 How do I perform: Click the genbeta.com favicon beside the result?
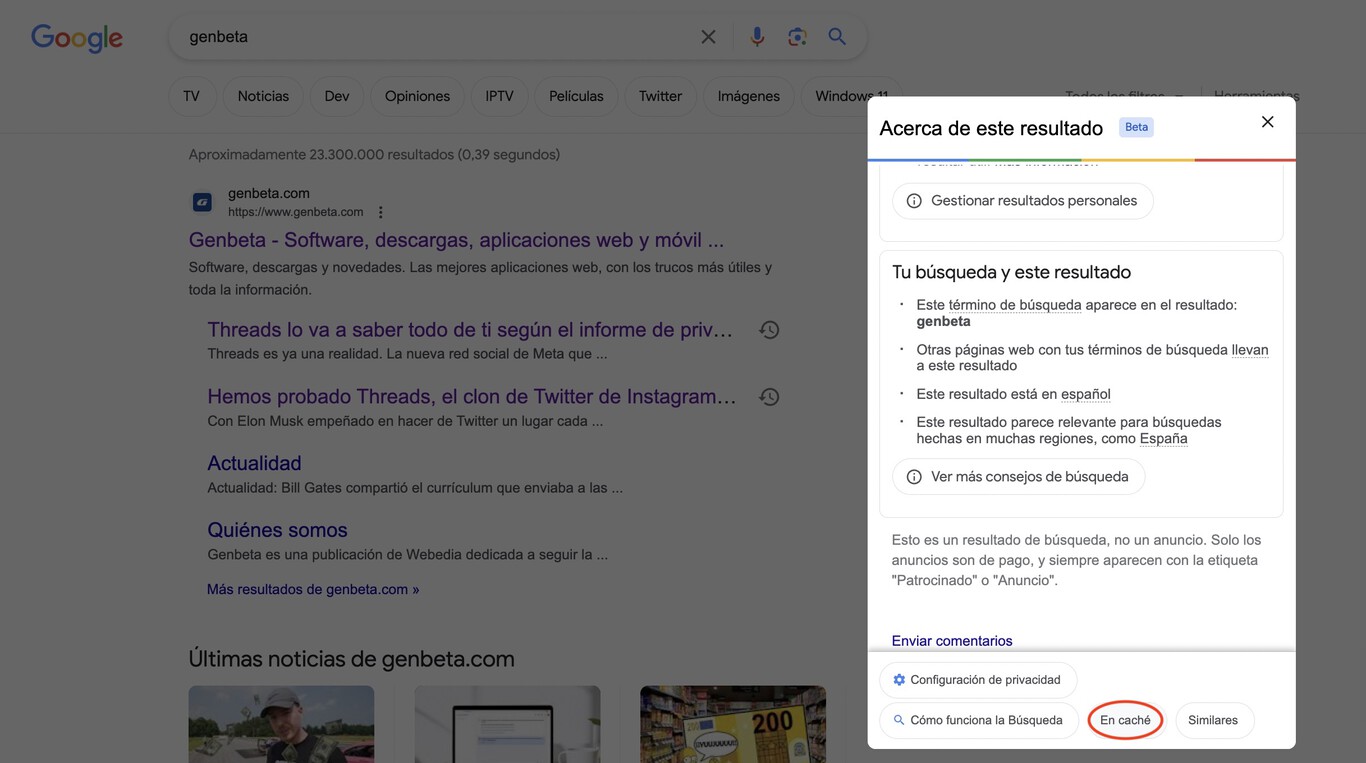click(201, 200)
